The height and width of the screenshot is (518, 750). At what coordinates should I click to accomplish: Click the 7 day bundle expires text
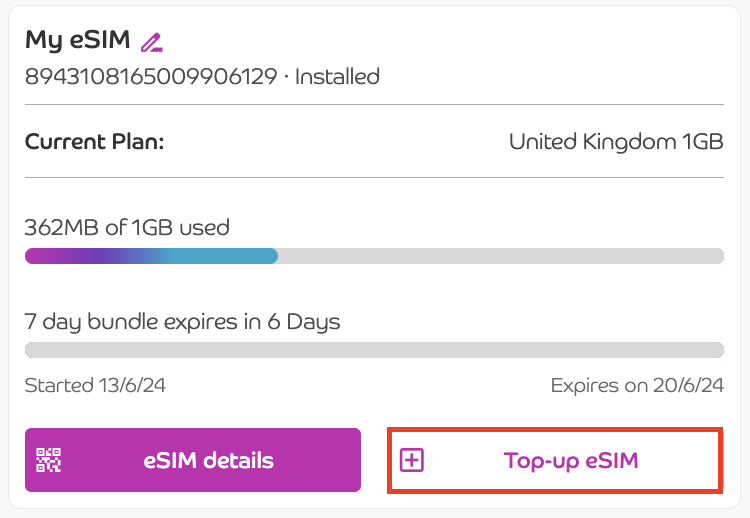182,322
